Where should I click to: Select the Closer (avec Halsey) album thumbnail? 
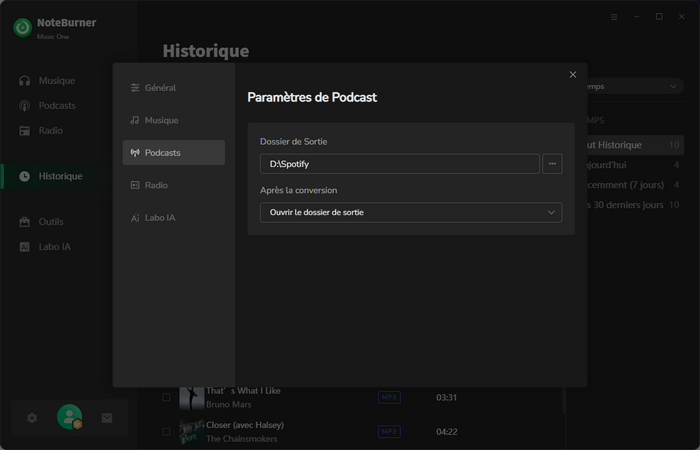coord(191,432)
